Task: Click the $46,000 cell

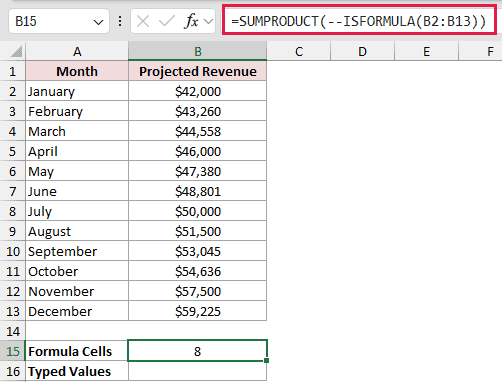Action: (198, 151)
